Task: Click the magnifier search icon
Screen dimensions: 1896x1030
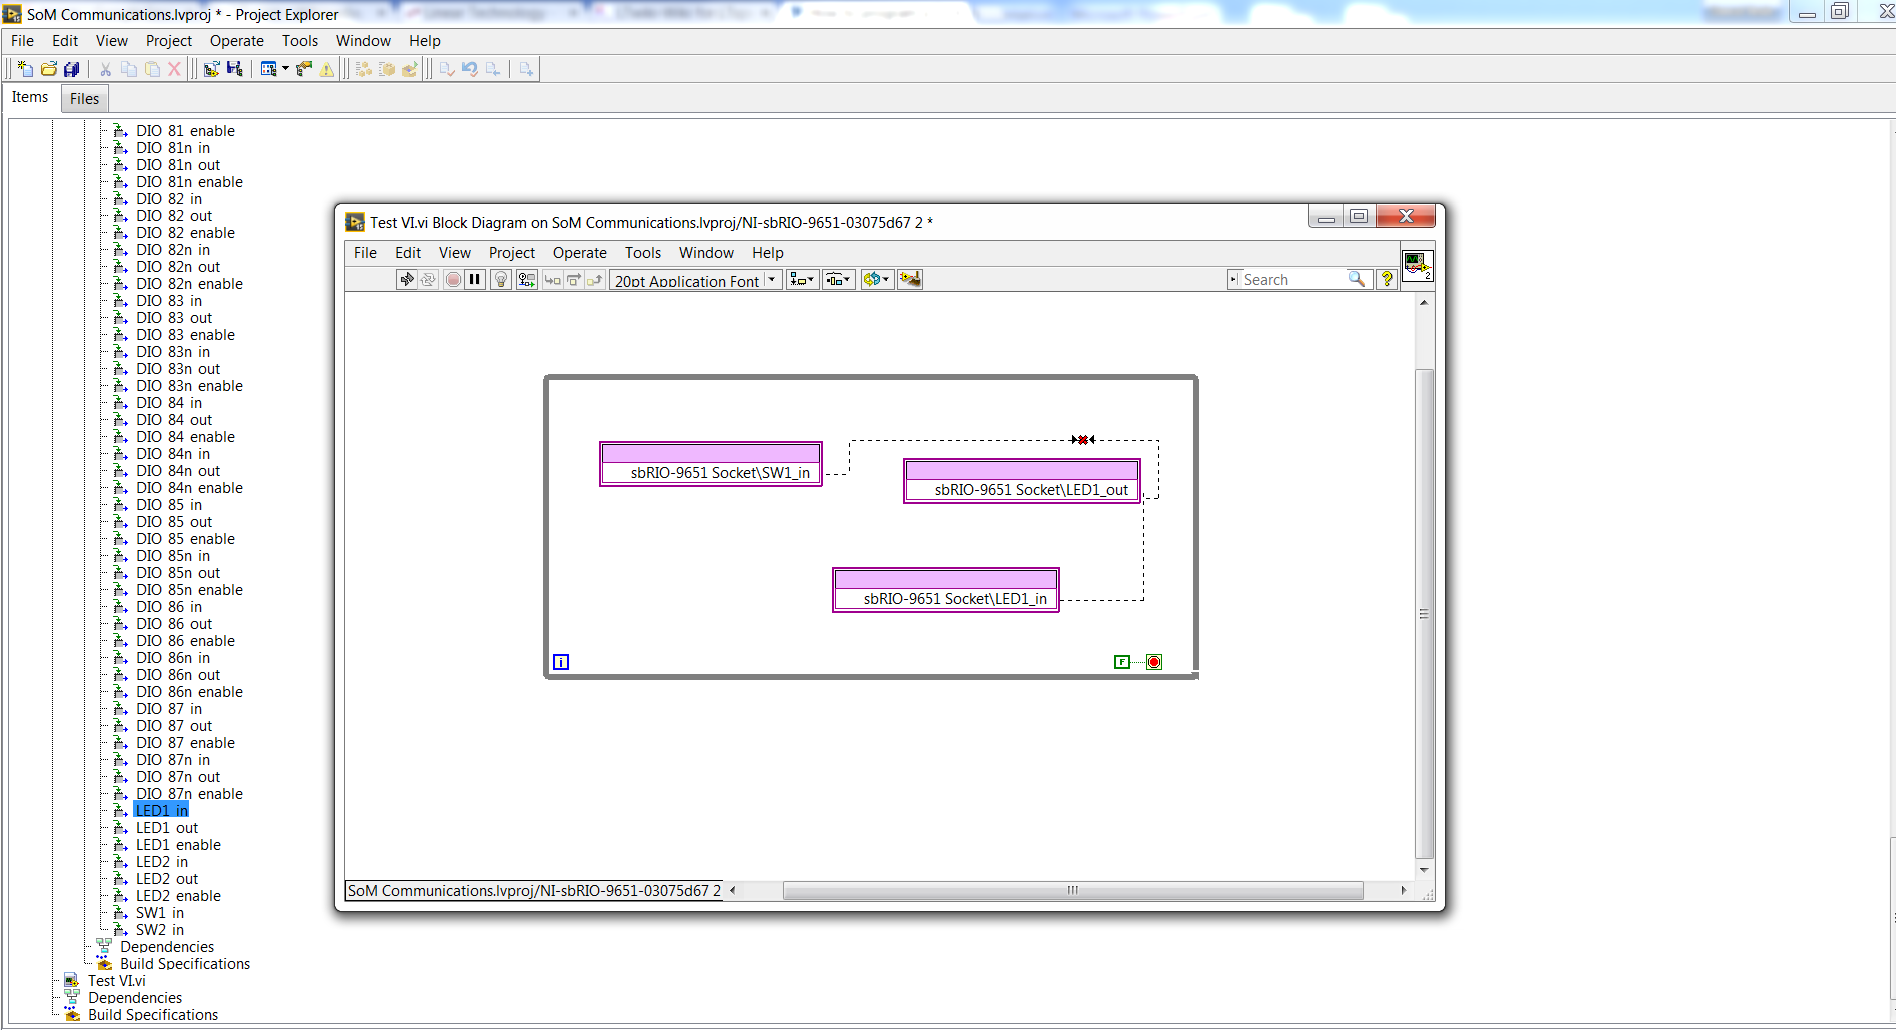Action: (1357, 279)
